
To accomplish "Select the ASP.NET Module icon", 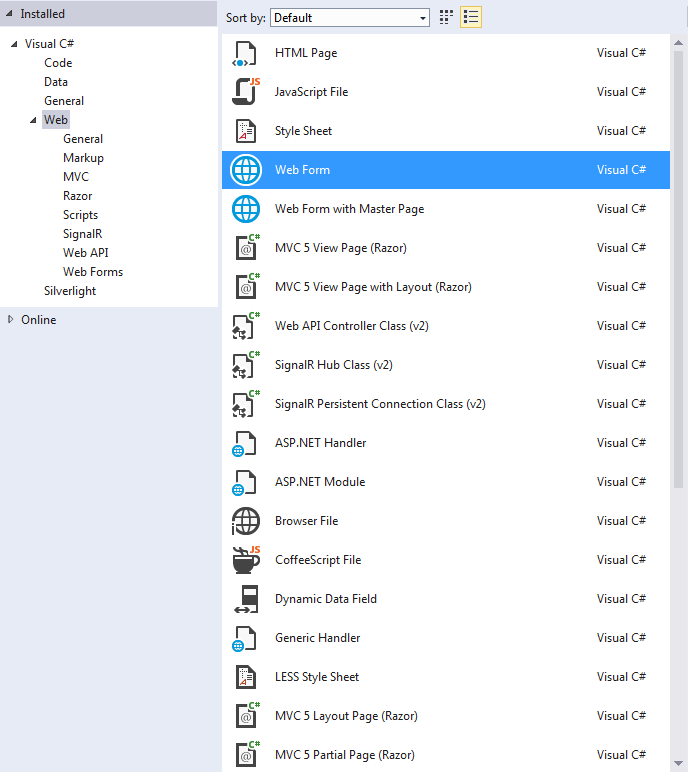I will 244,482.
